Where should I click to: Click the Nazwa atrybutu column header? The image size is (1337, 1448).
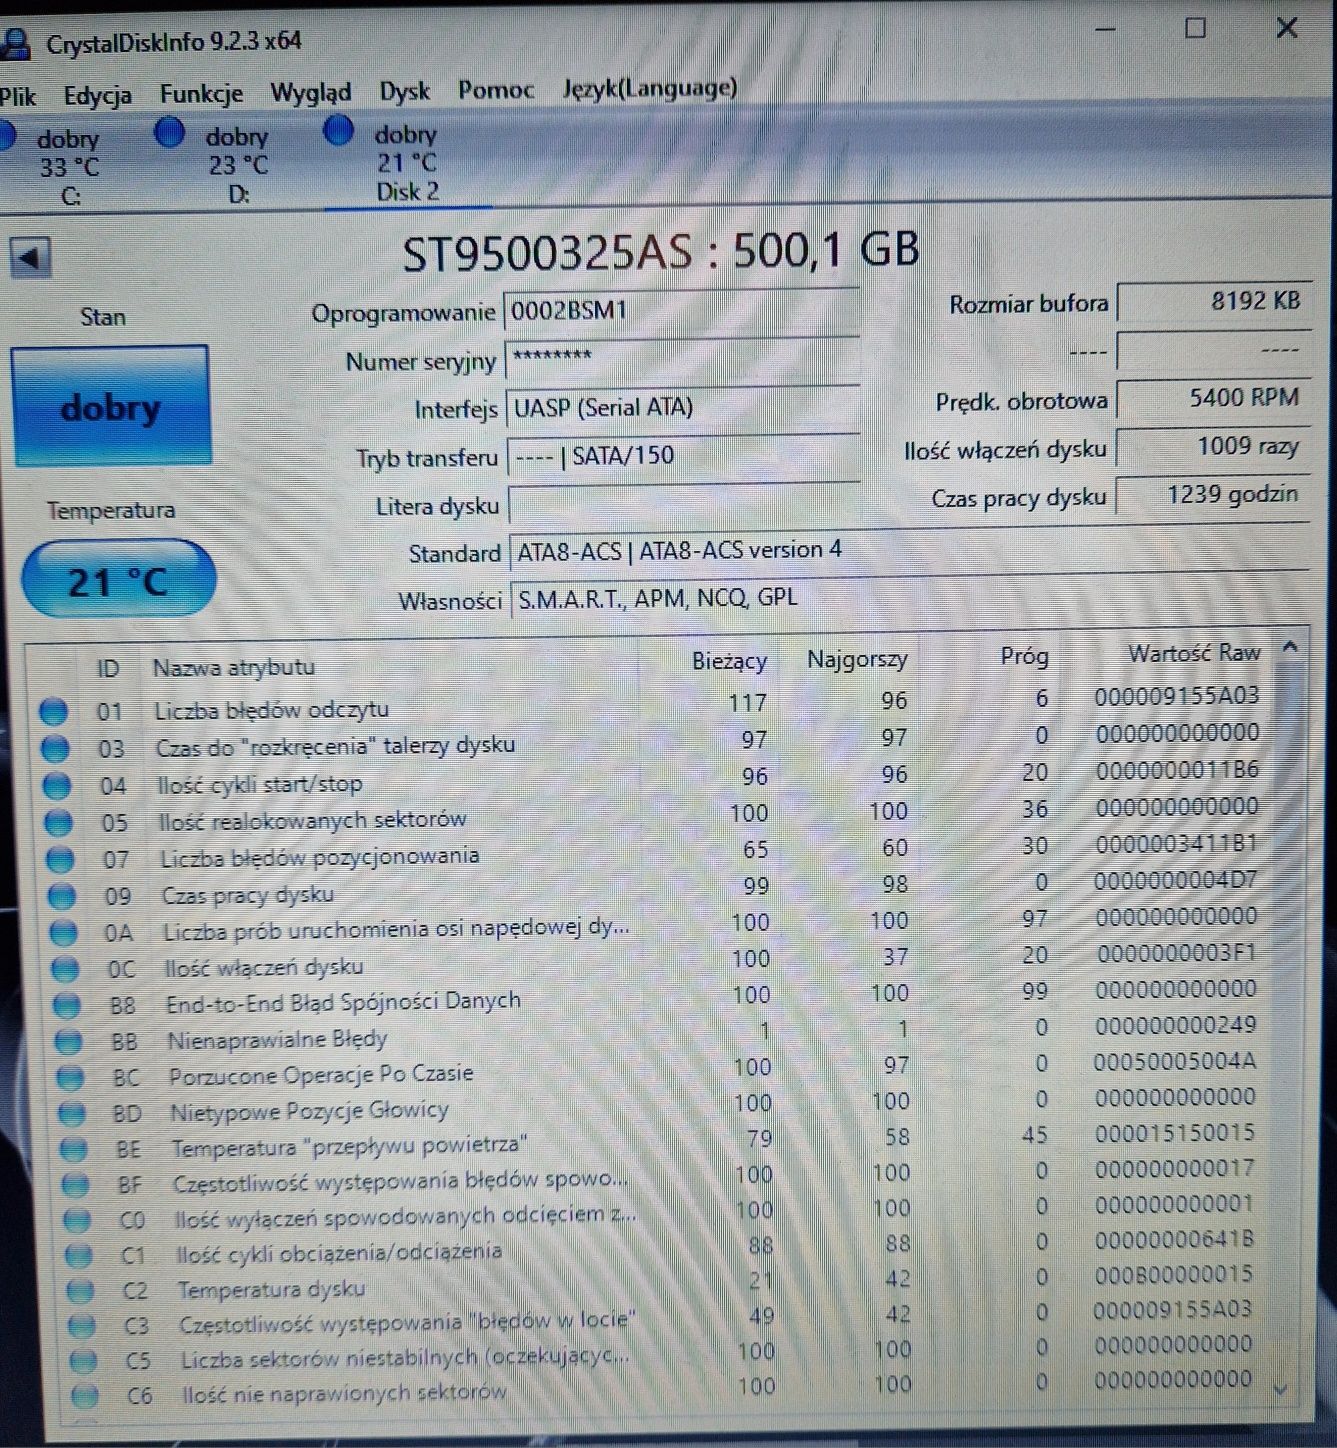(234, 667)
